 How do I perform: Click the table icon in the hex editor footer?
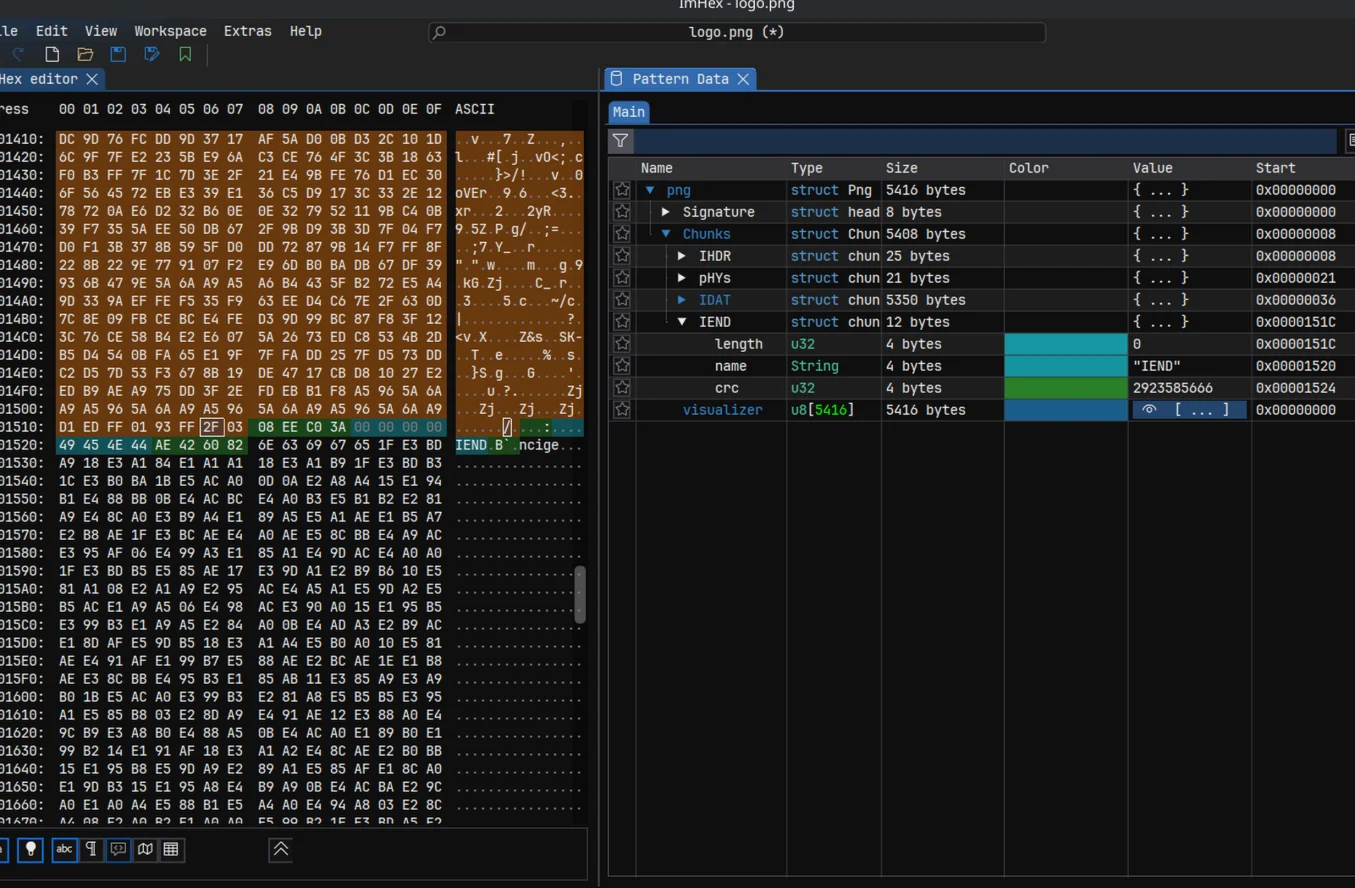point(171,849)
